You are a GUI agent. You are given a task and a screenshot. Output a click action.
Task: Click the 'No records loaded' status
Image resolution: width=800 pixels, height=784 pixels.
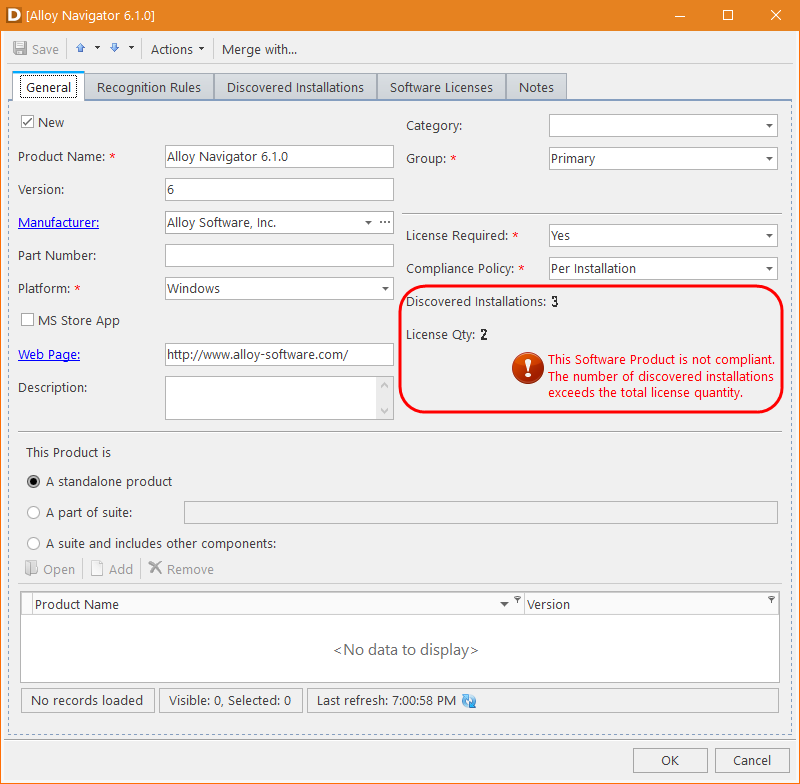87,700
